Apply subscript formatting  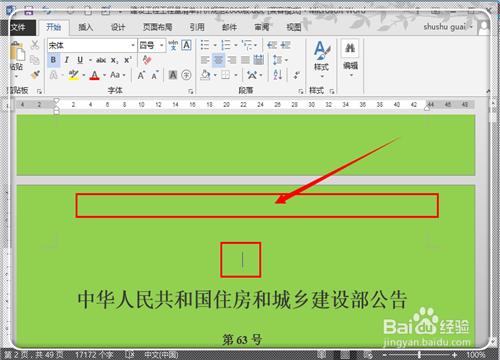(x=114, y=60)
